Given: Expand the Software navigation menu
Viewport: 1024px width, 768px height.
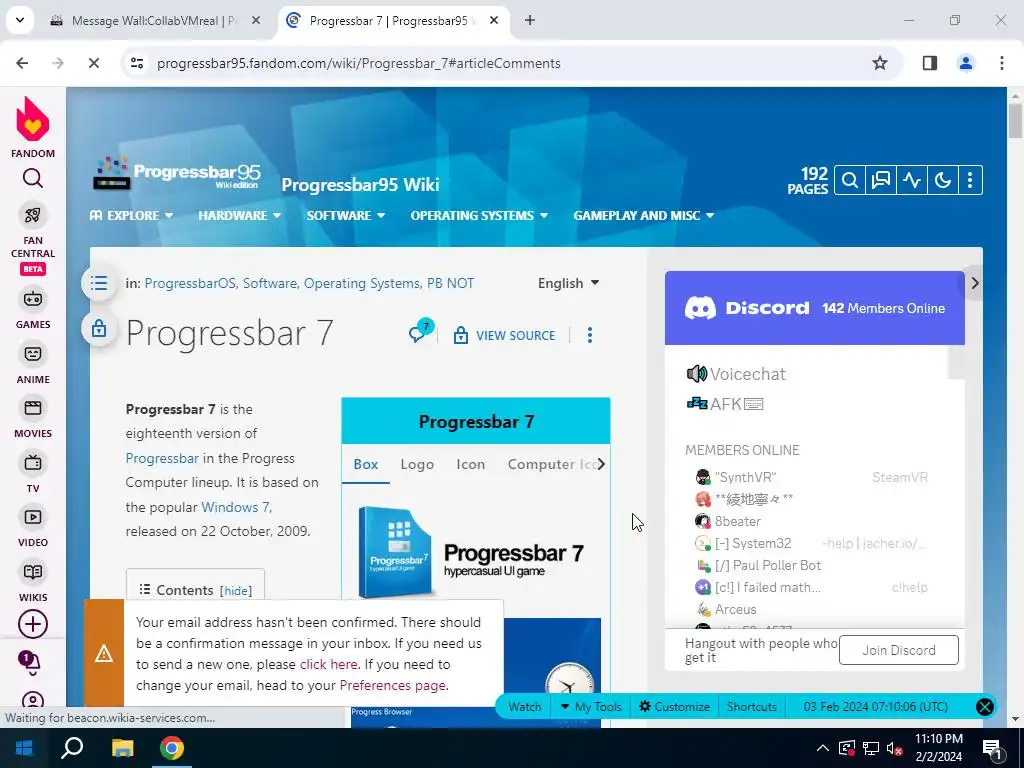Looking at the screenshot, I should pos(345,216).
